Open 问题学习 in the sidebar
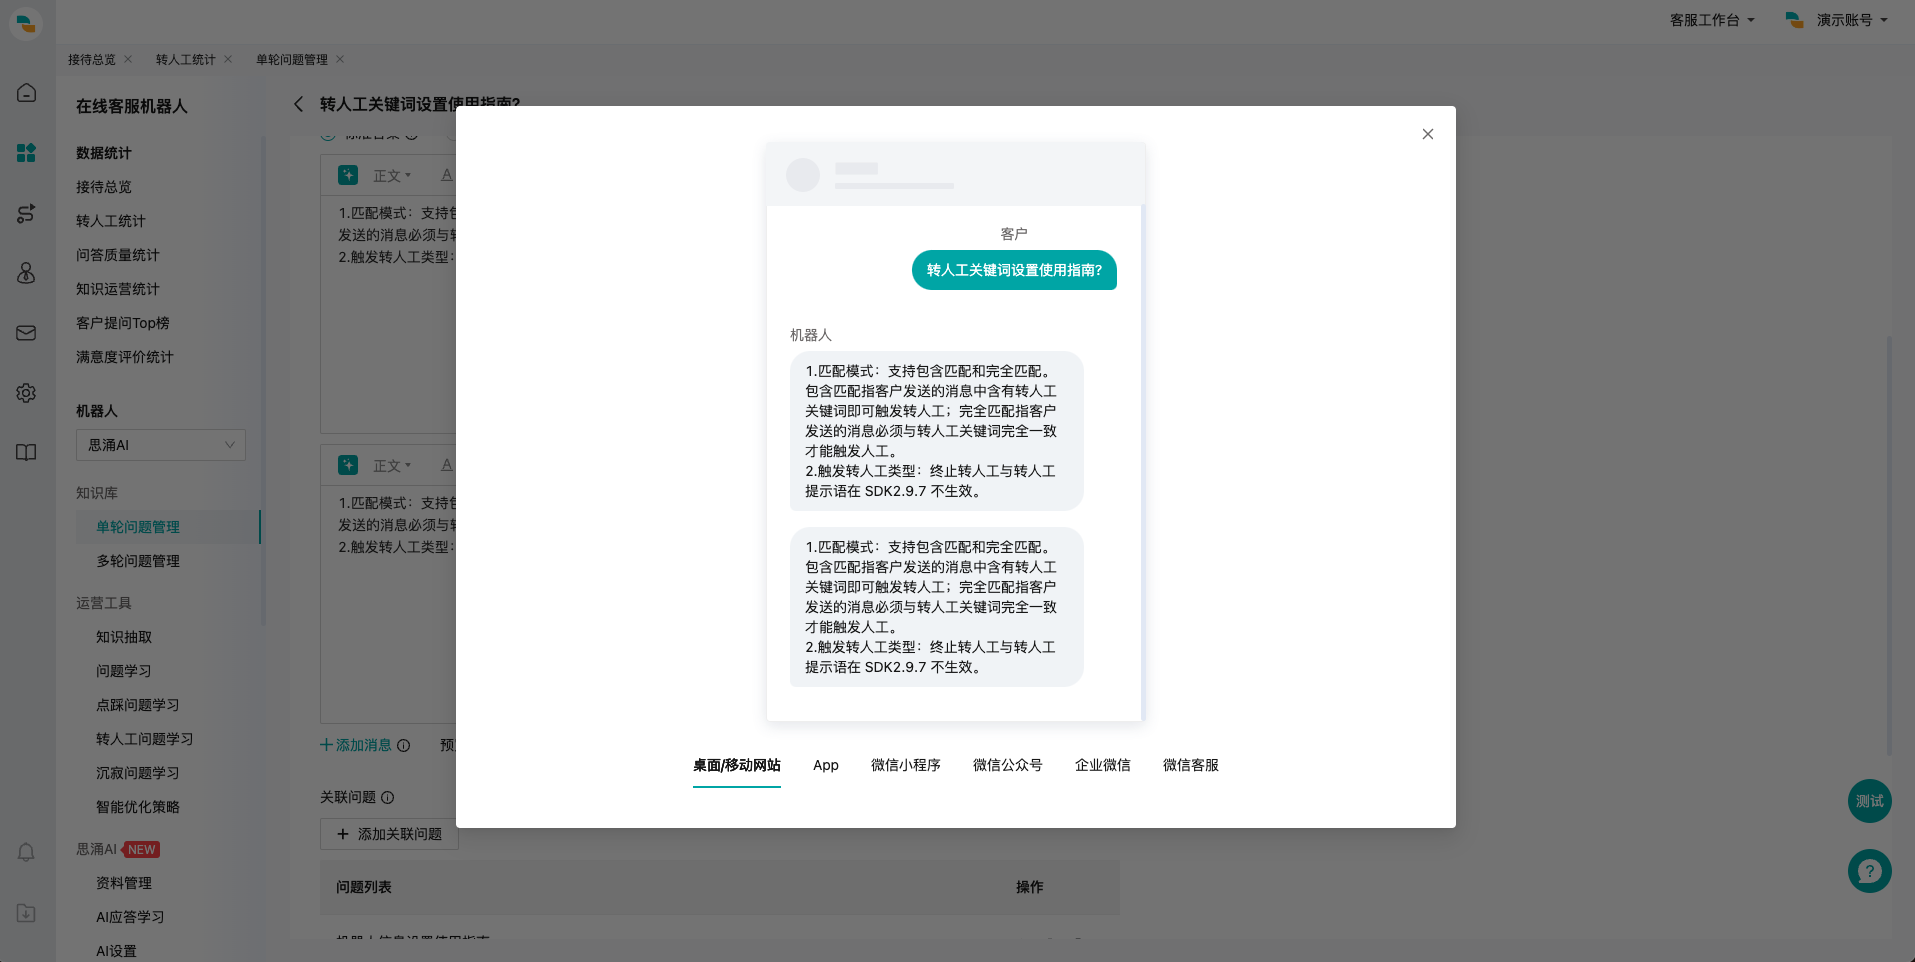Viewport: 1915px width, 962px height. click(x=124, y=671)
